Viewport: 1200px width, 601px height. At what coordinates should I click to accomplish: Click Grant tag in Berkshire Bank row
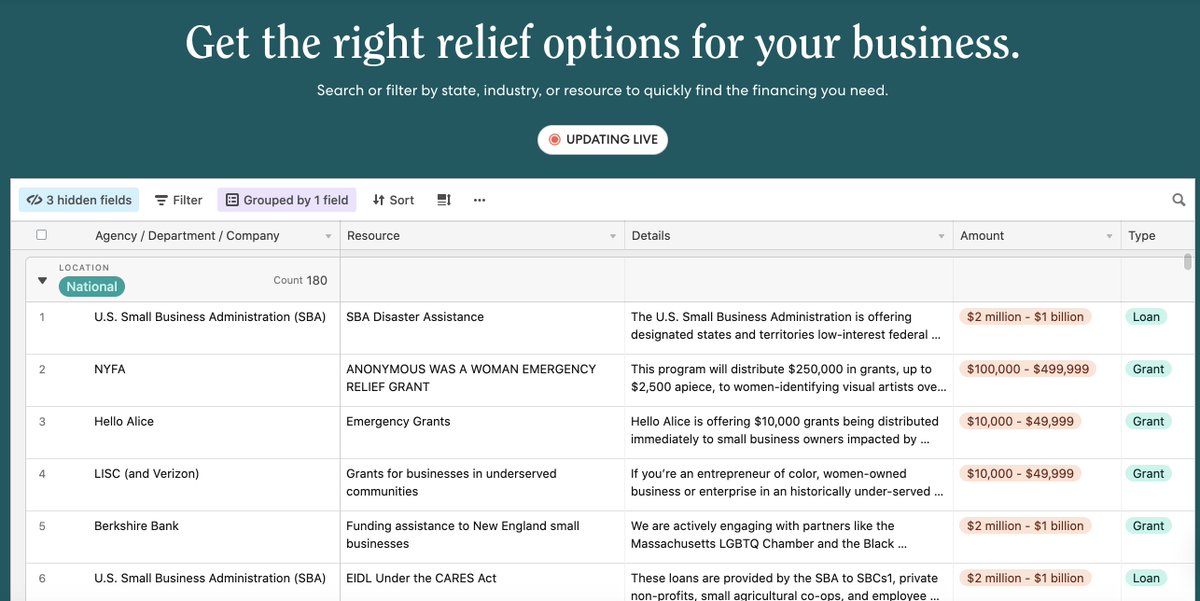point(1148,526)
